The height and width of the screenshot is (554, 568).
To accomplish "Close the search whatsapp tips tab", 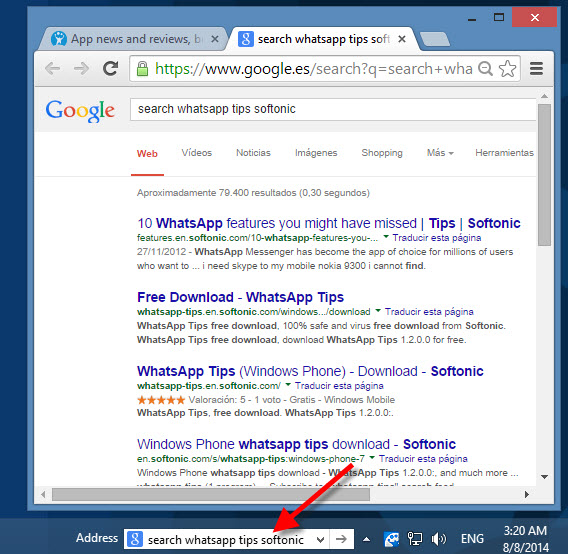I will coord(402,39).
